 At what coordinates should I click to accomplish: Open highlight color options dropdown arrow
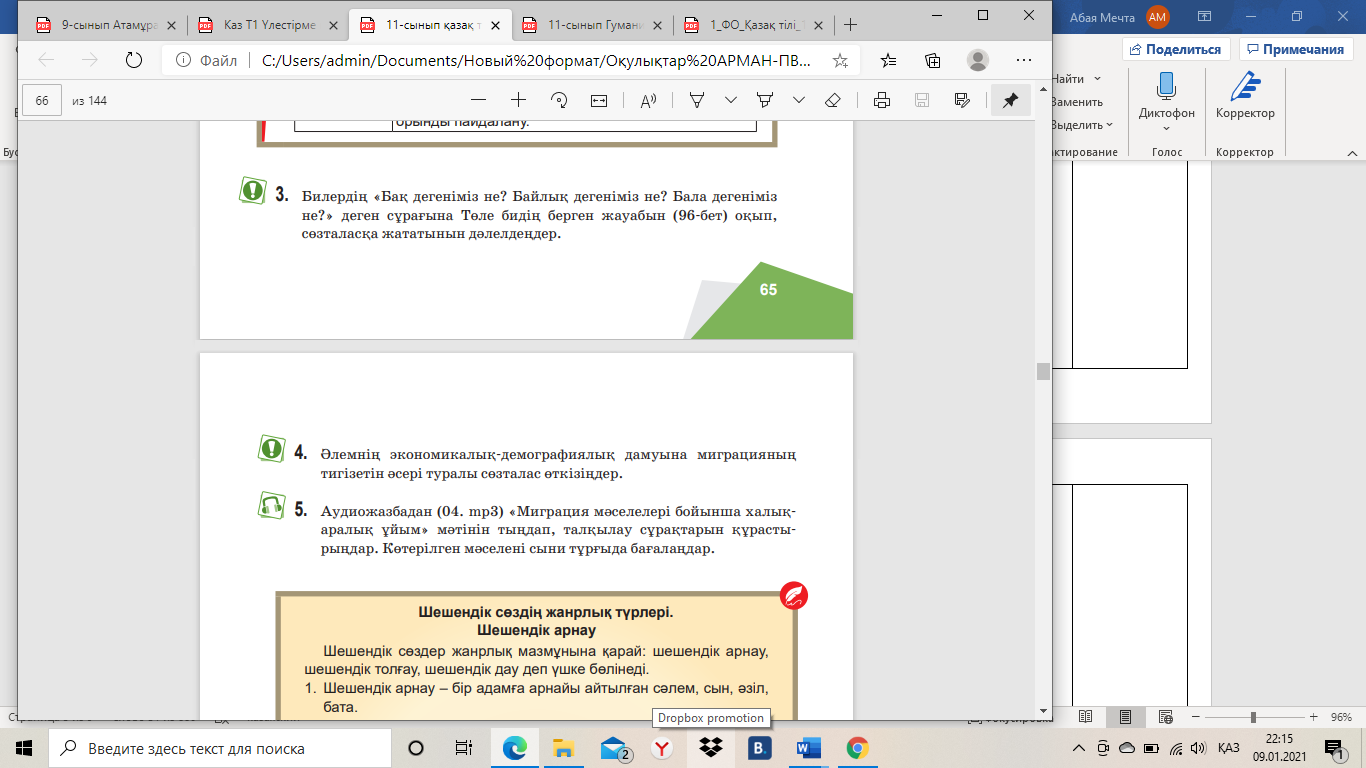pyautogui.click(x=798, y=100)
